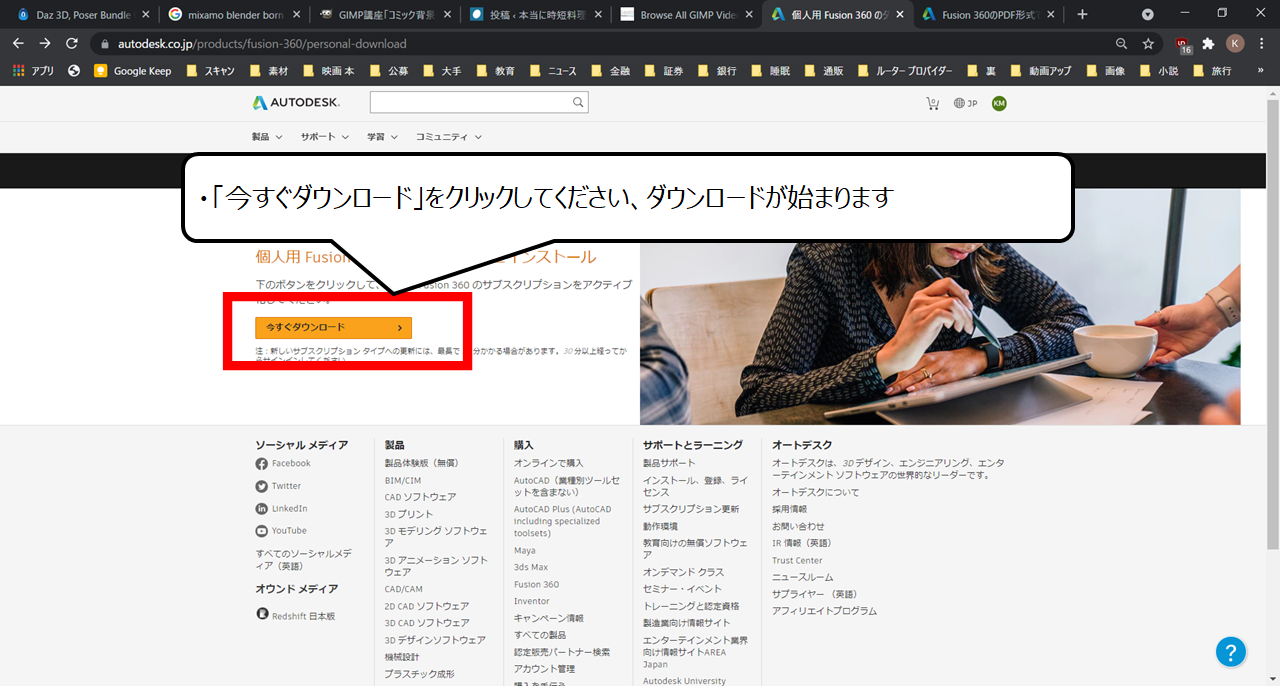
Task: Open the Facebook social link
Action: pos(283,464)
